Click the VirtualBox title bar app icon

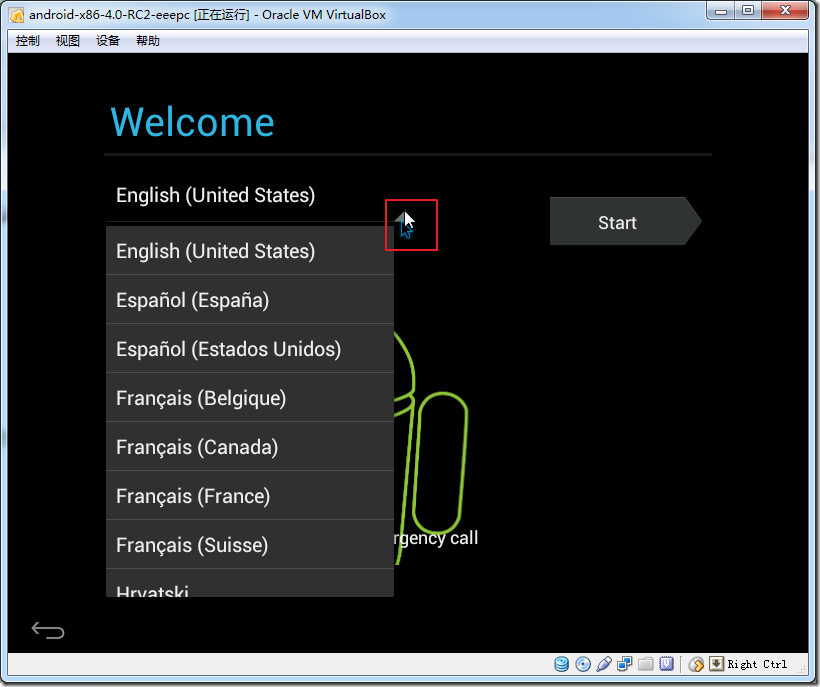[x=17, y=15]
